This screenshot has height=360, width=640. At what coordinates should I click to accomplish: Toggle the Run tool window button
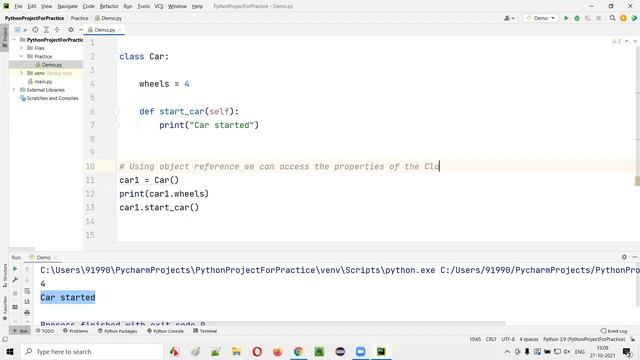[20, 331]
